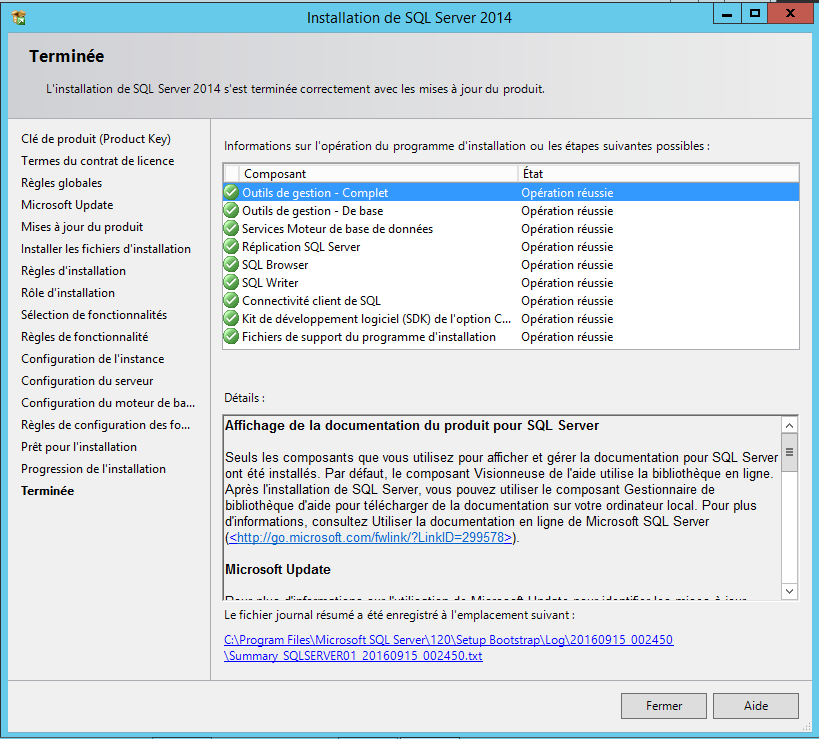Select the Réplication SQL Server row
The image size is (819, 739).
pyautogui.click(x=511, y=247)
